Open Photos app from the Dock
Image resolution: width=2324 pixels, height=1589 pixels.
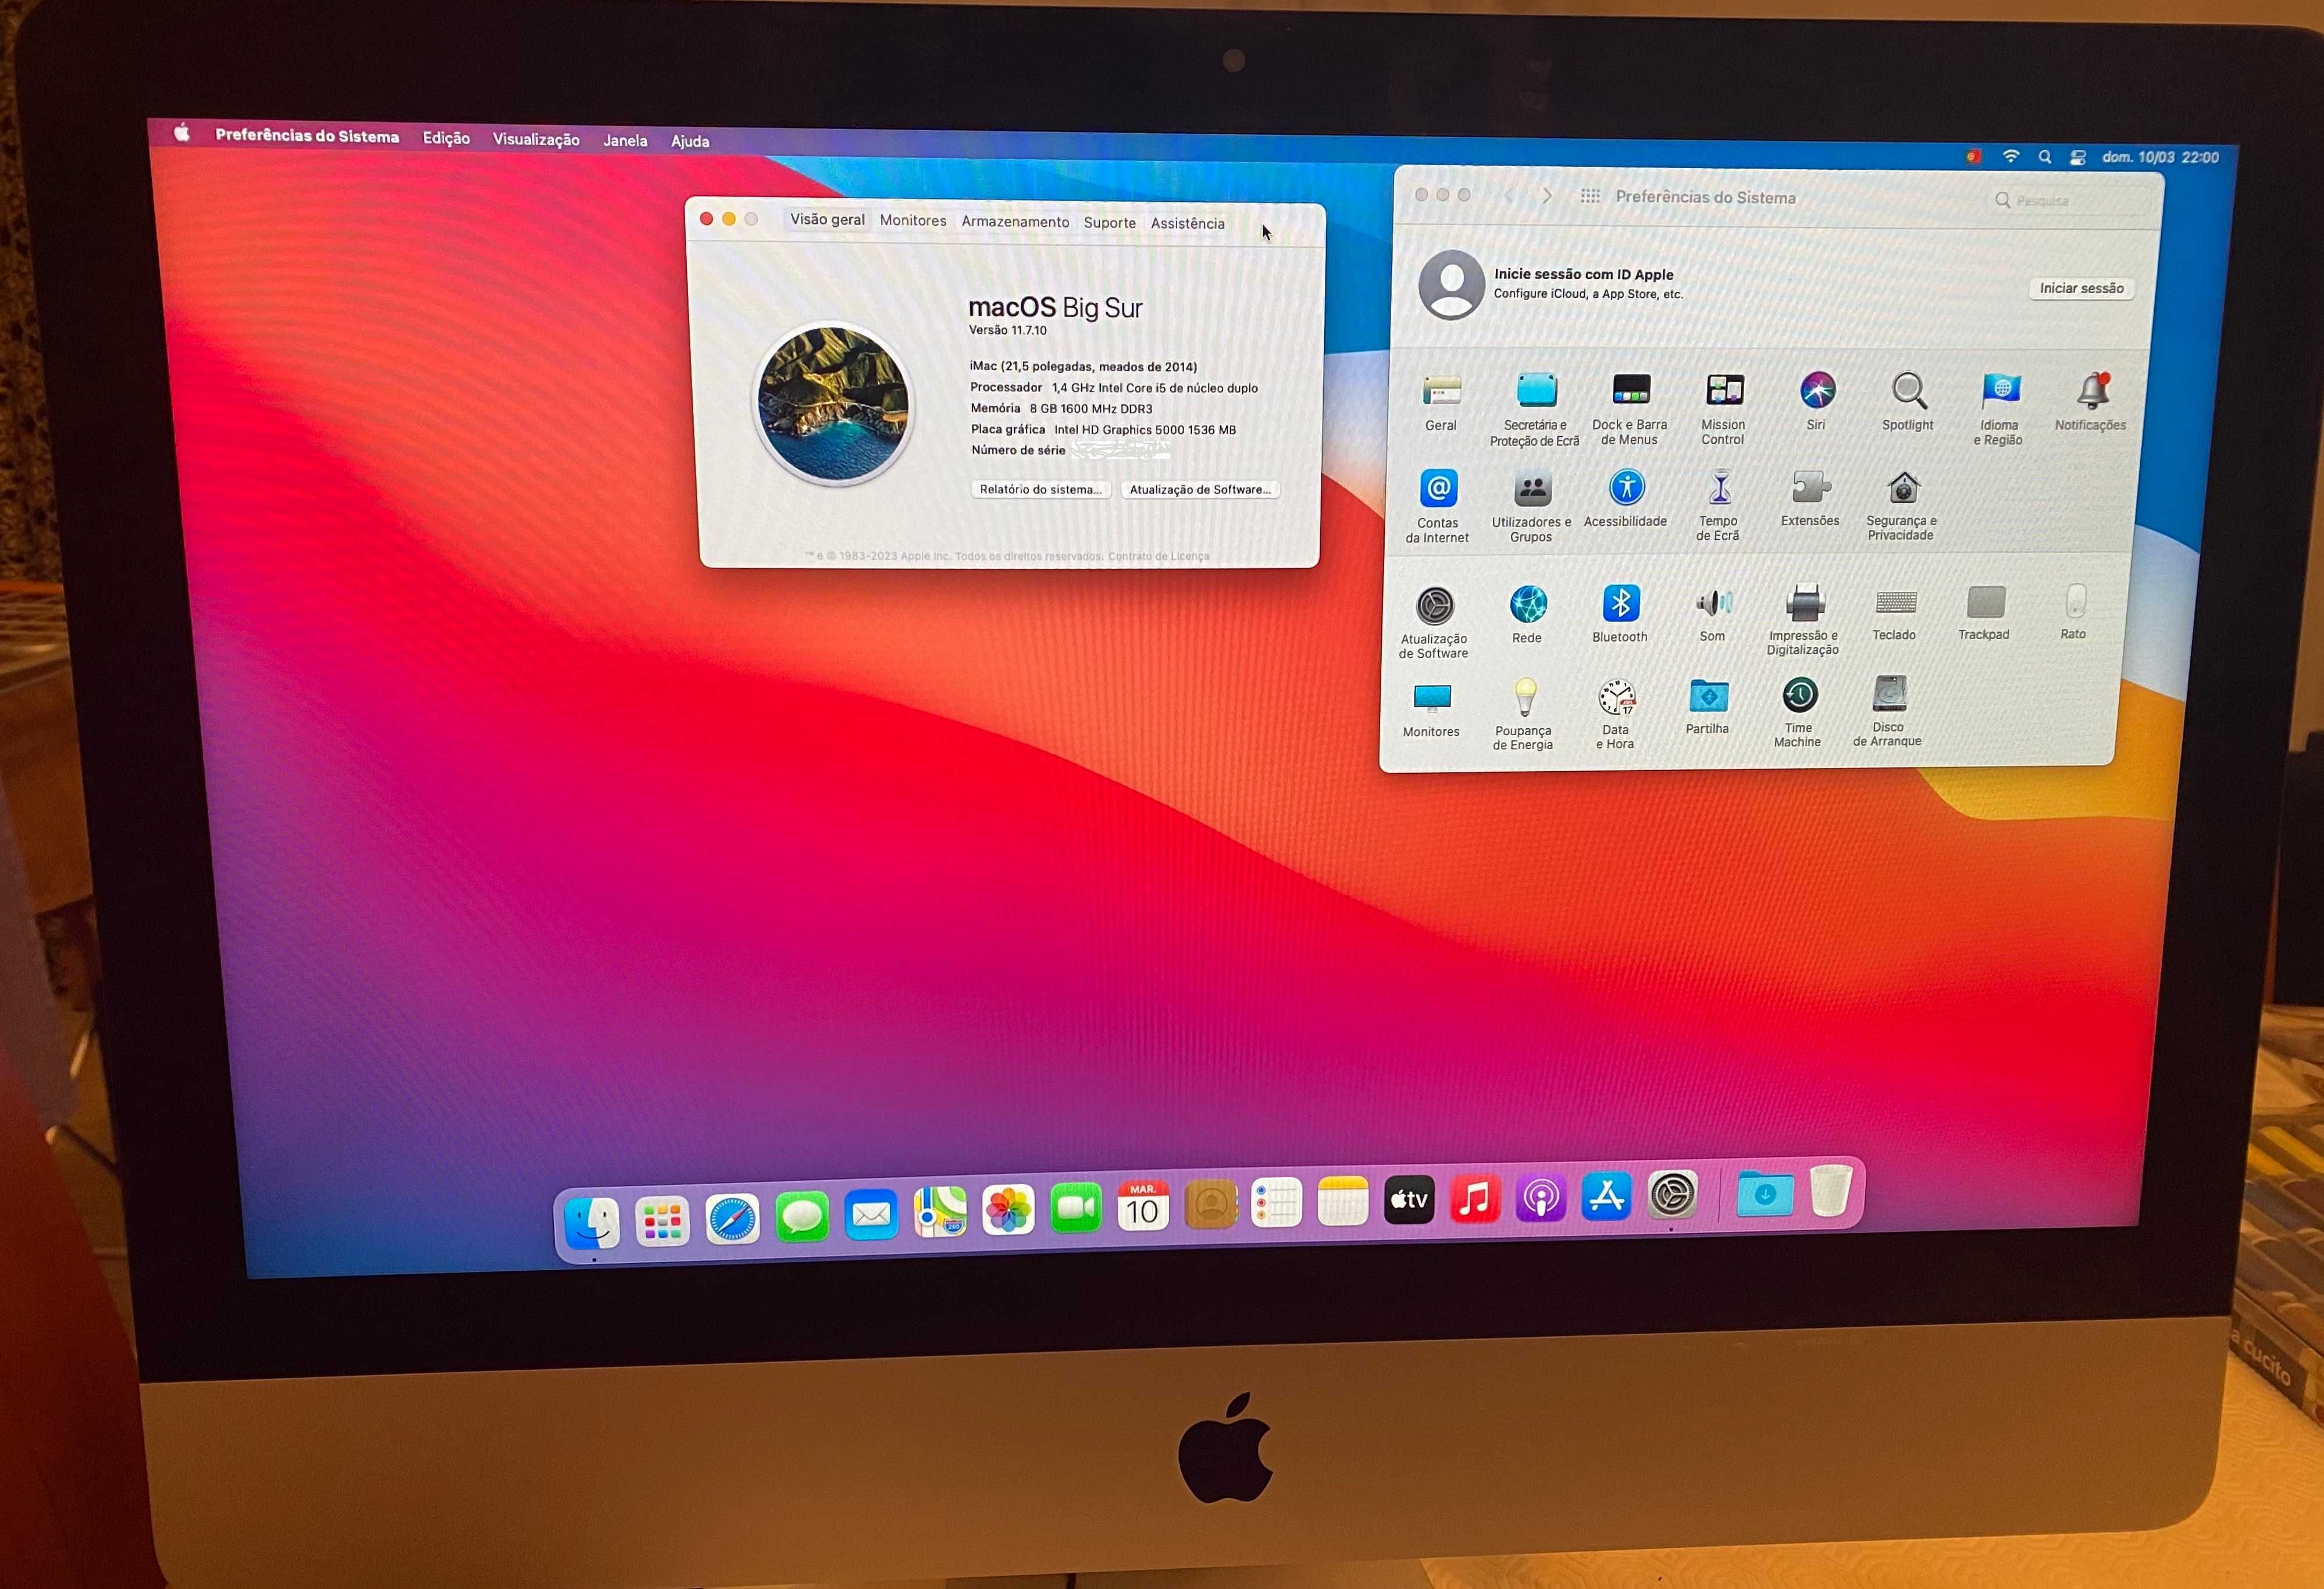click(x=1008, y=1210)
